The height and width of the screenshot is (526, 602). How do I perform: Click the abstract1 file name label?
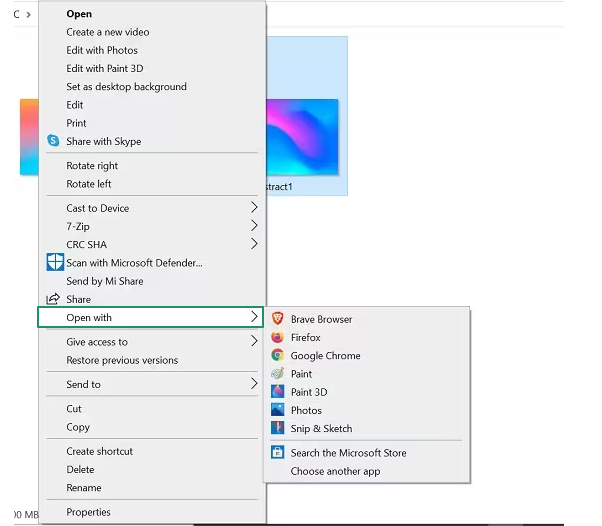279,187
